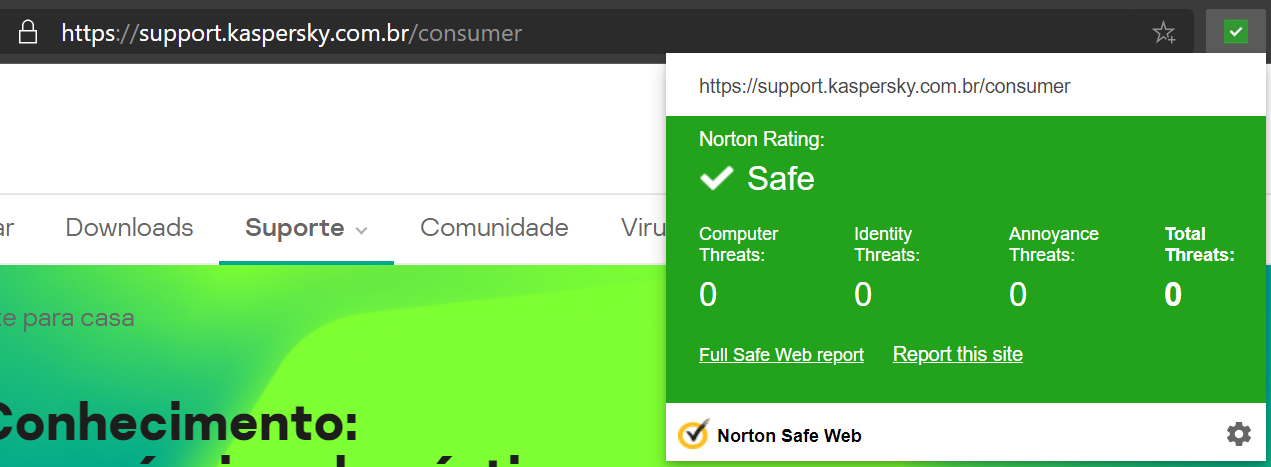
Task: Click the Total Threats count
Action: point(1173,295)
